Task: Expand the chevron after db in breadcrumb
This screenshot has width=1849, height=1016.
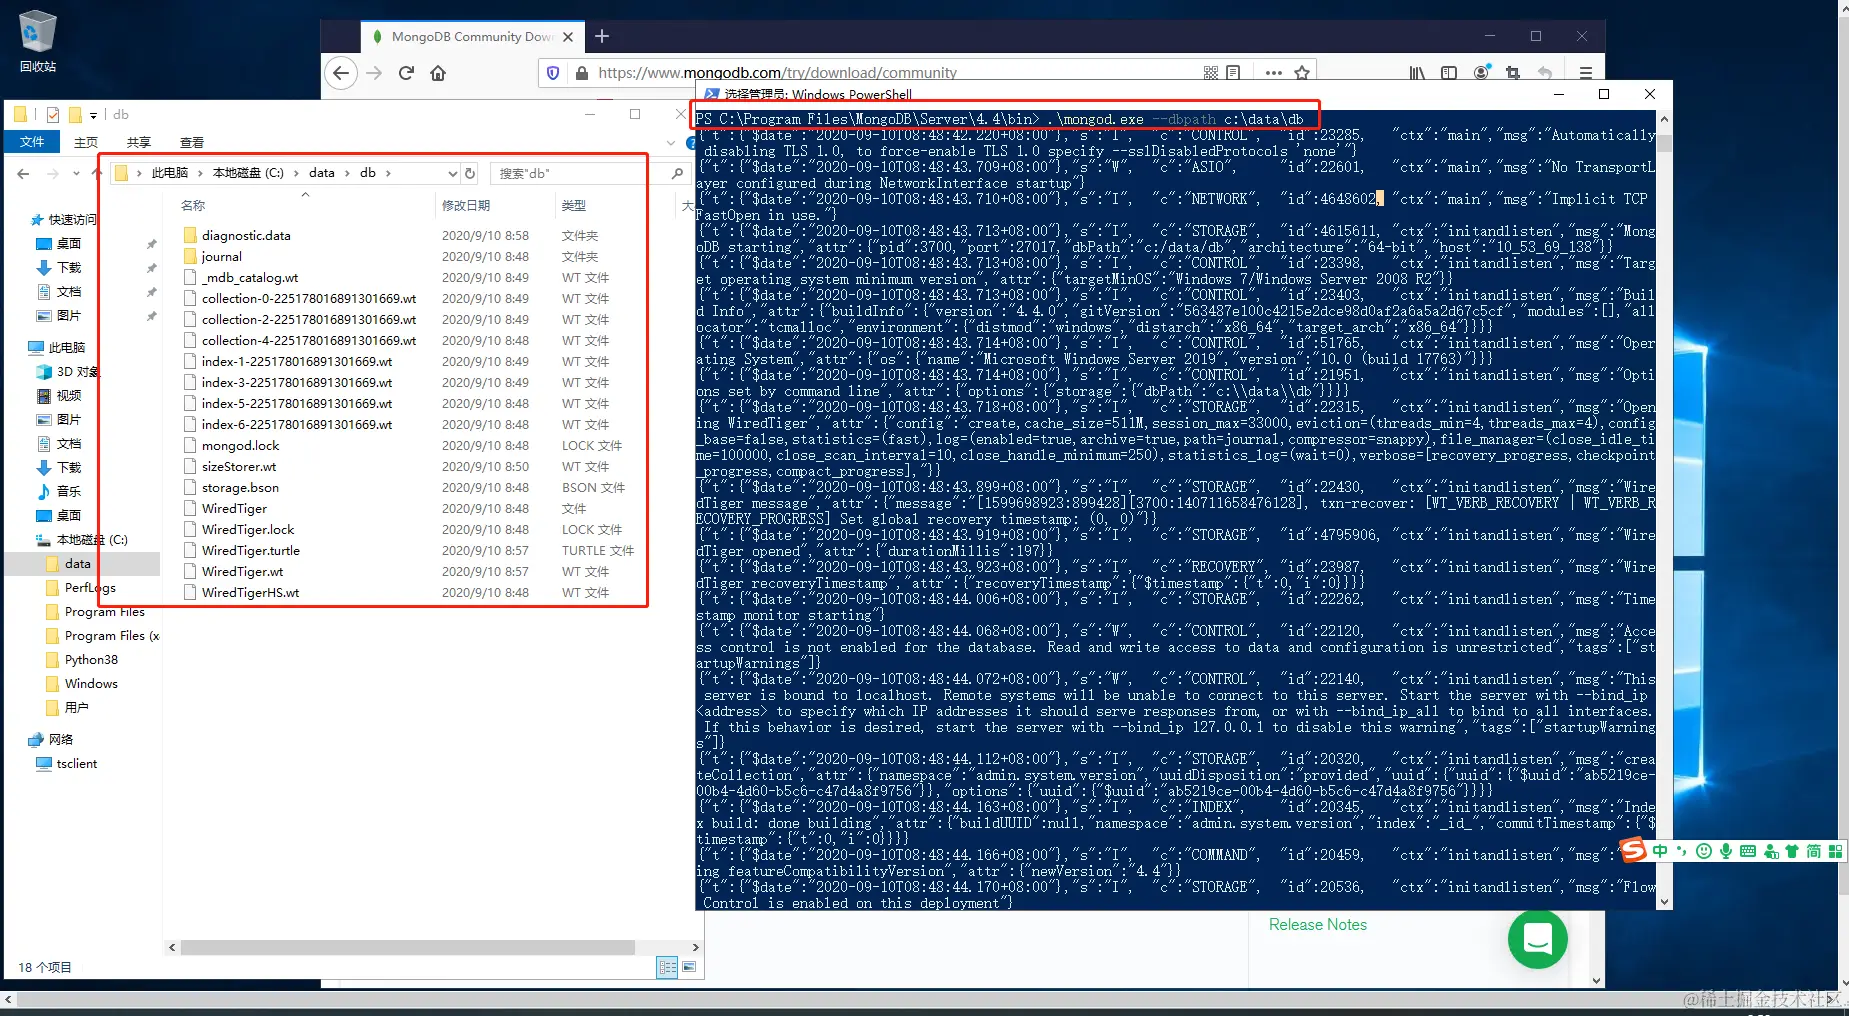Action: point(388,173)
